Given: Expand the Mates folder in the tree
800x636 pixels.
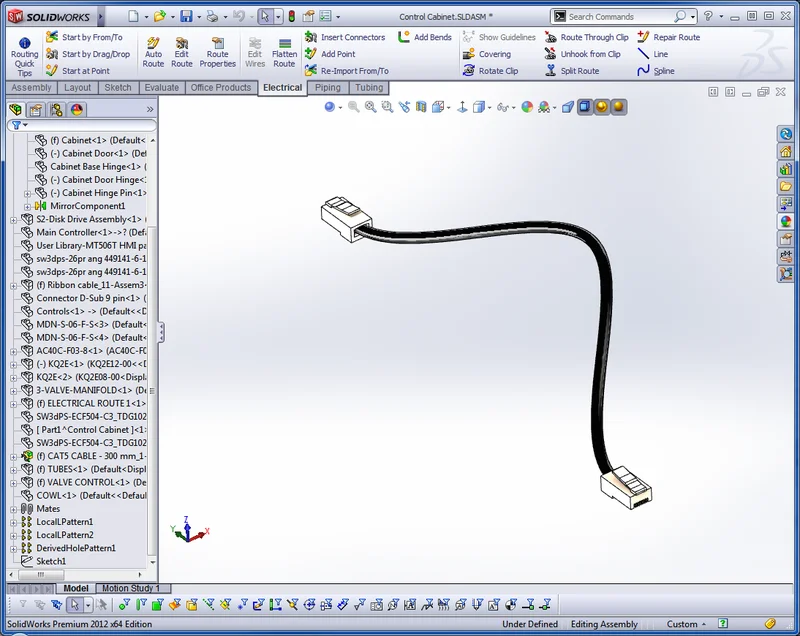Looking at the screenshot, I should coord(14,509).
